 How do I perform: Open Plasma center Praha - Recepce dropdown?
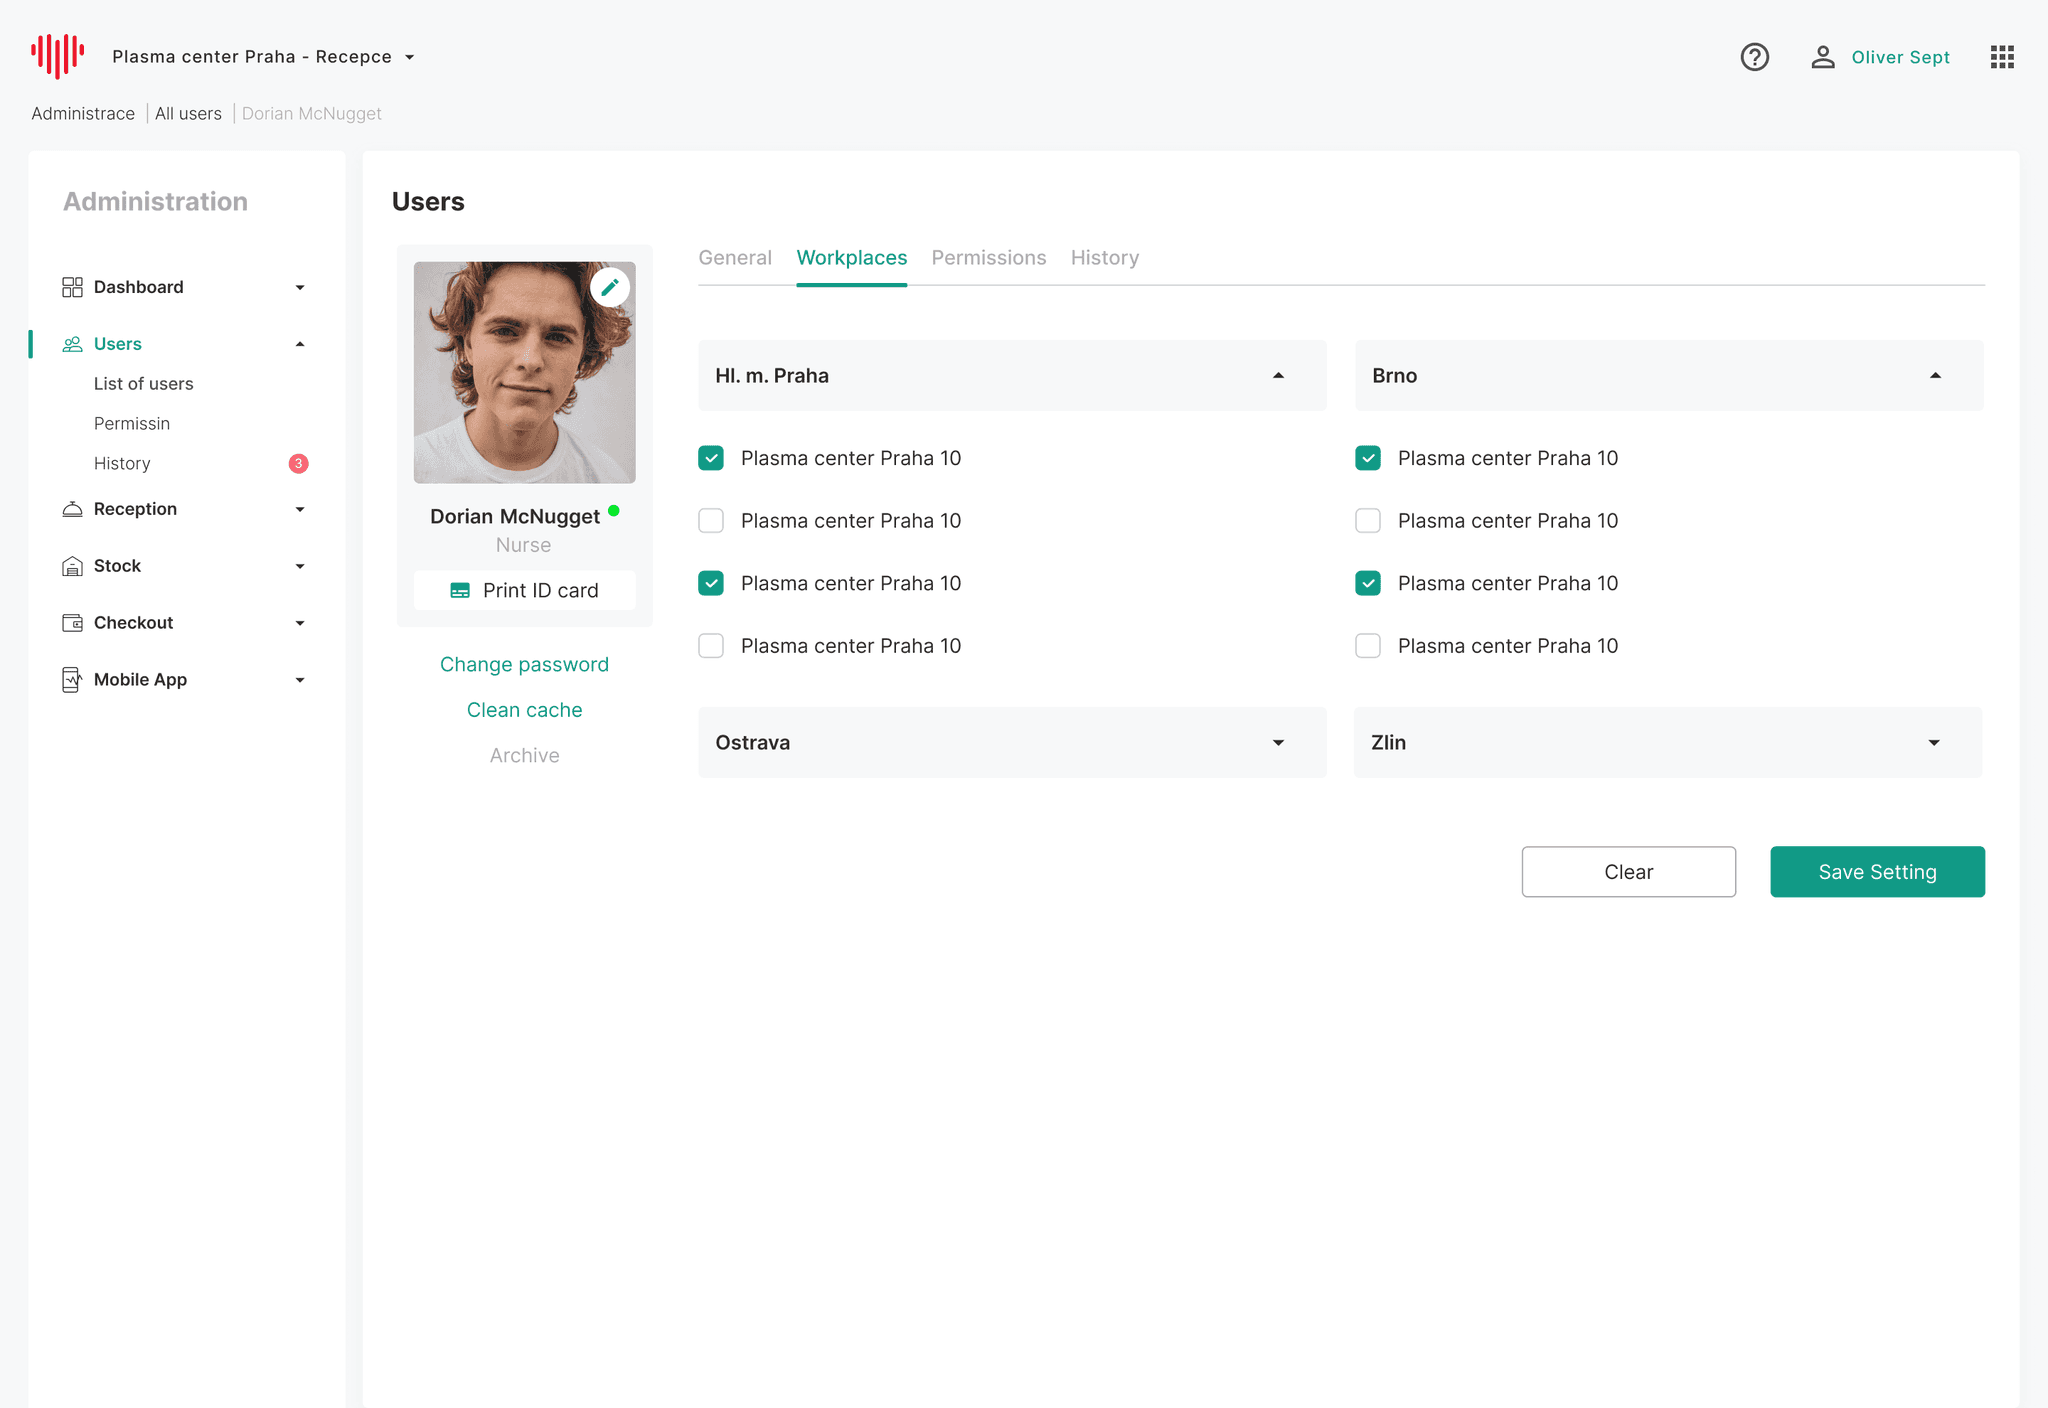264,57
